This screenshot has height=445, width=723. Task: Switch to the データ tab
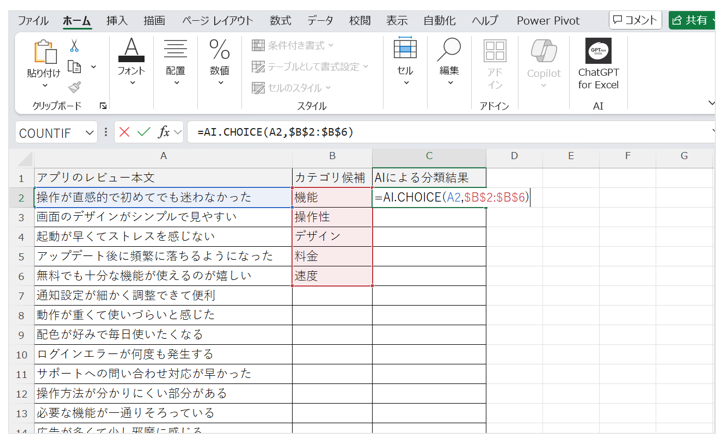[x=320, y=21]
